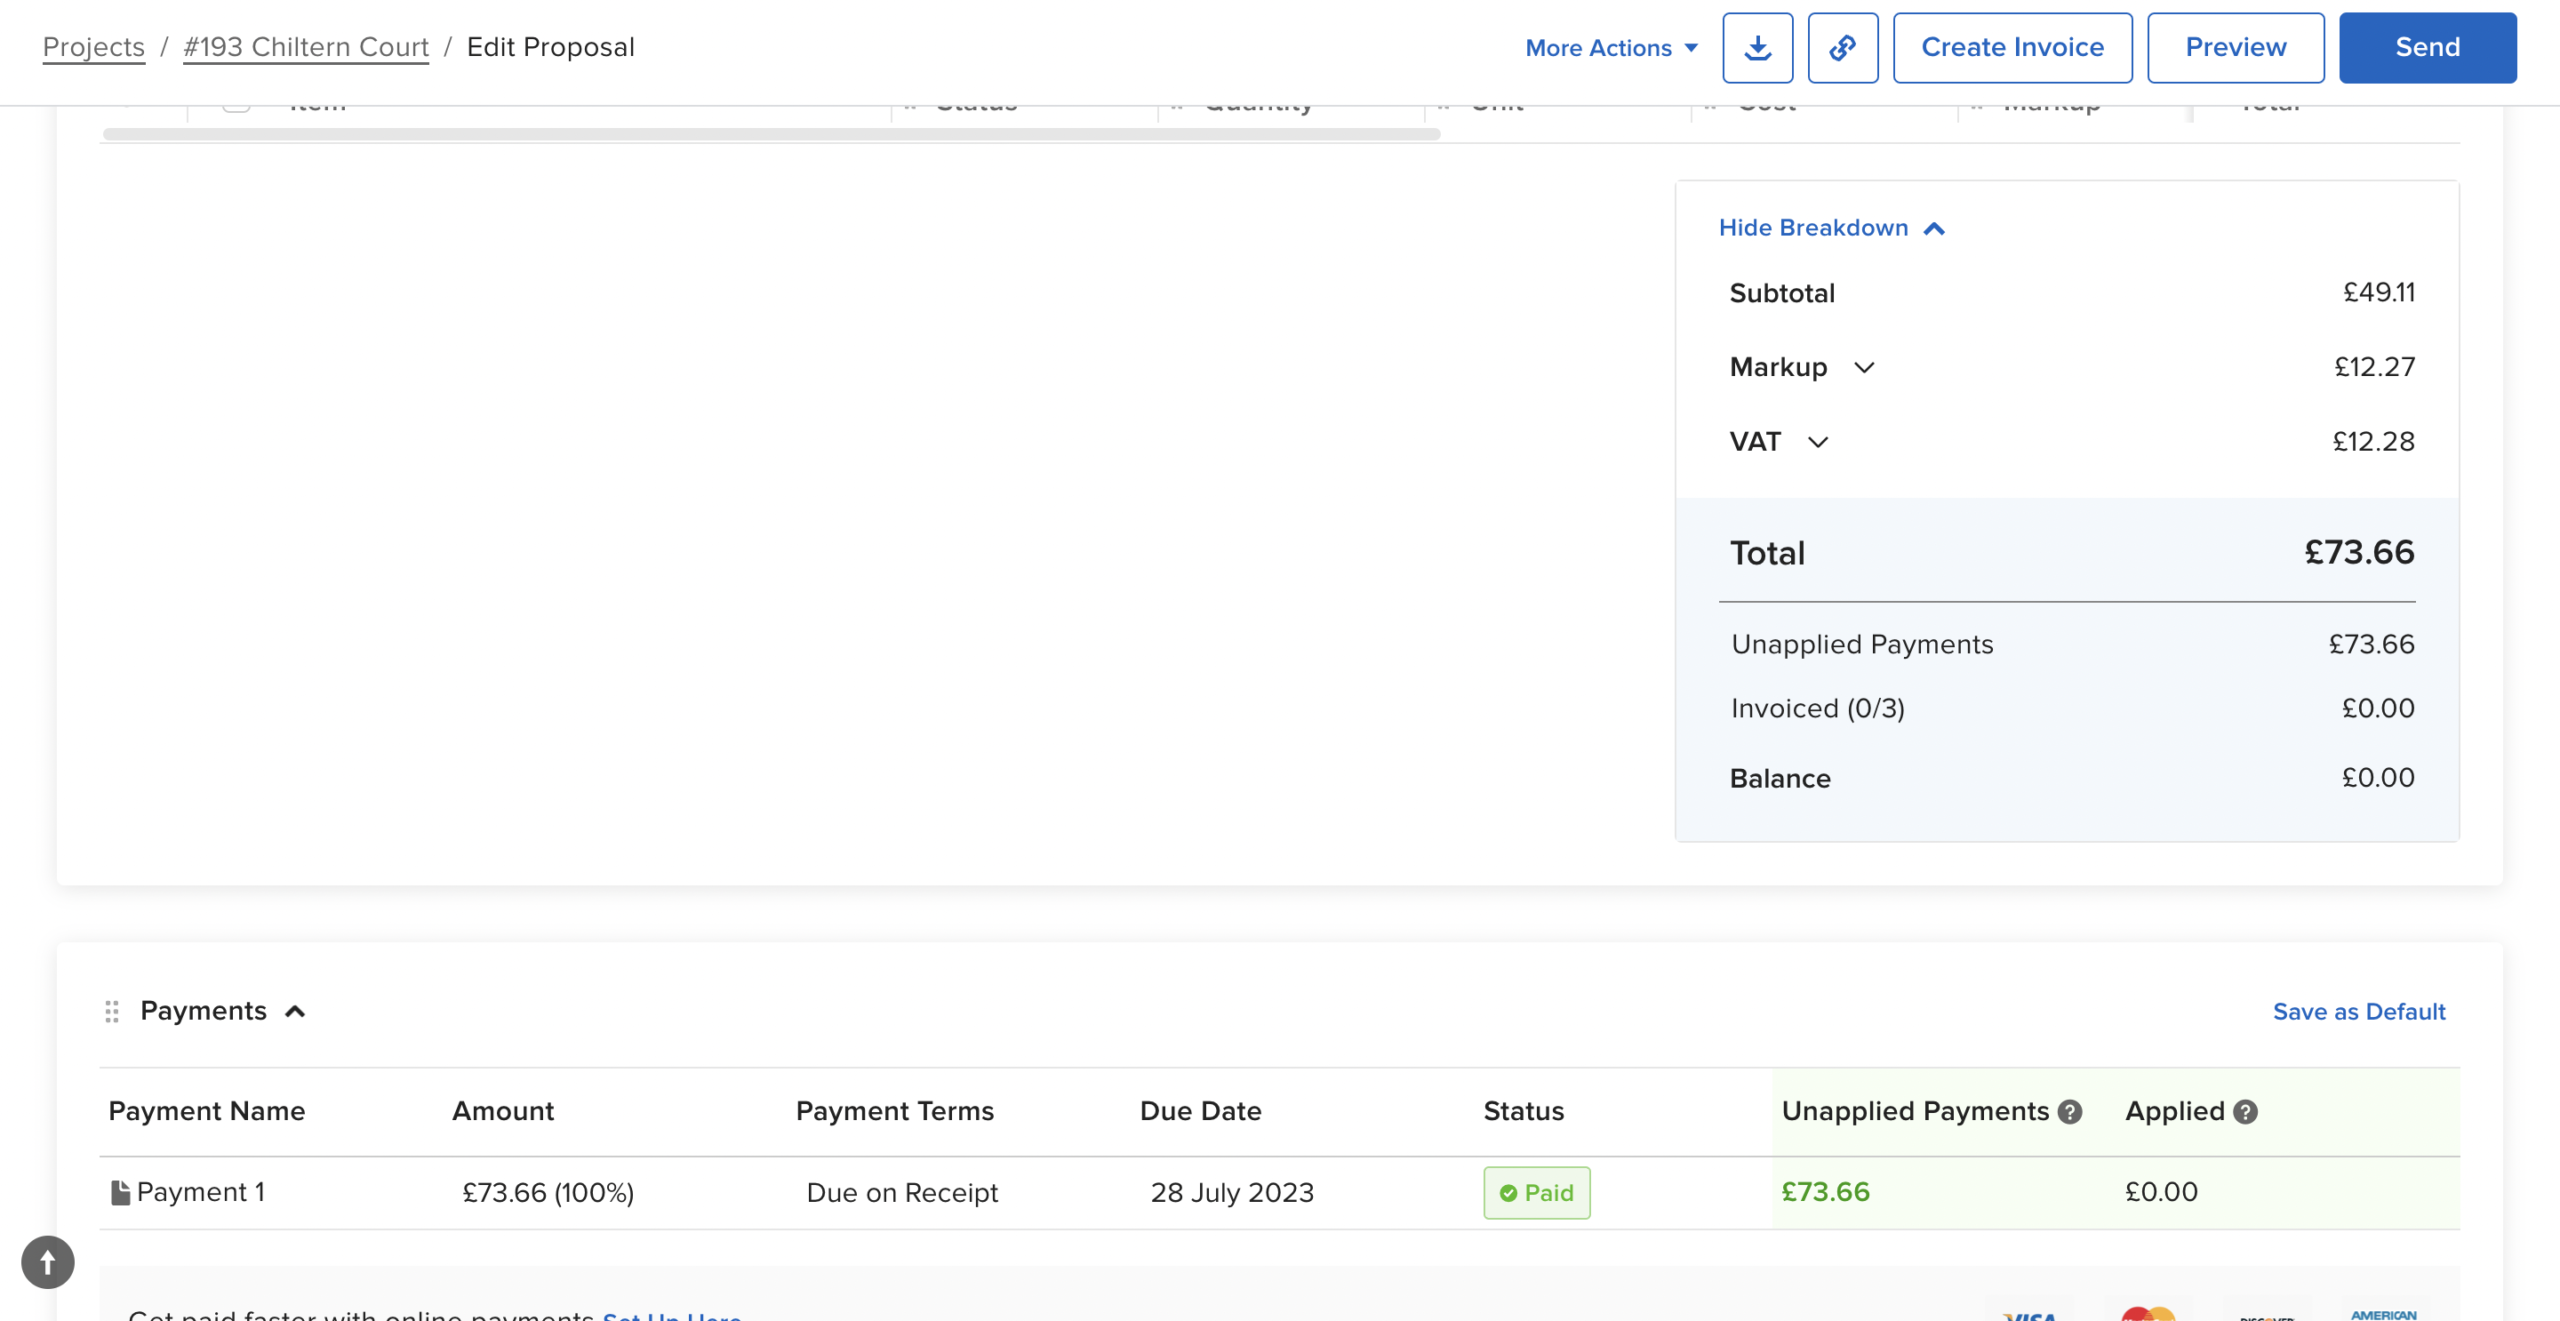Viewport: 2560px width, 1321px height.
Task: Click the Payments section drag handle
Action: click(x=112, y=1011)
